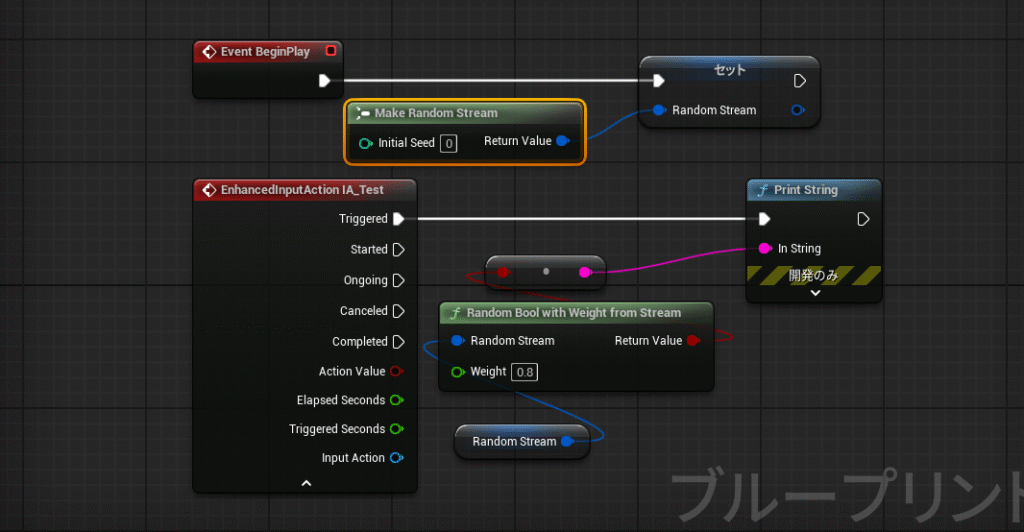Click the Random Stream variable getter output pin
1024x532 pixels.
click(x=568, y=441)
